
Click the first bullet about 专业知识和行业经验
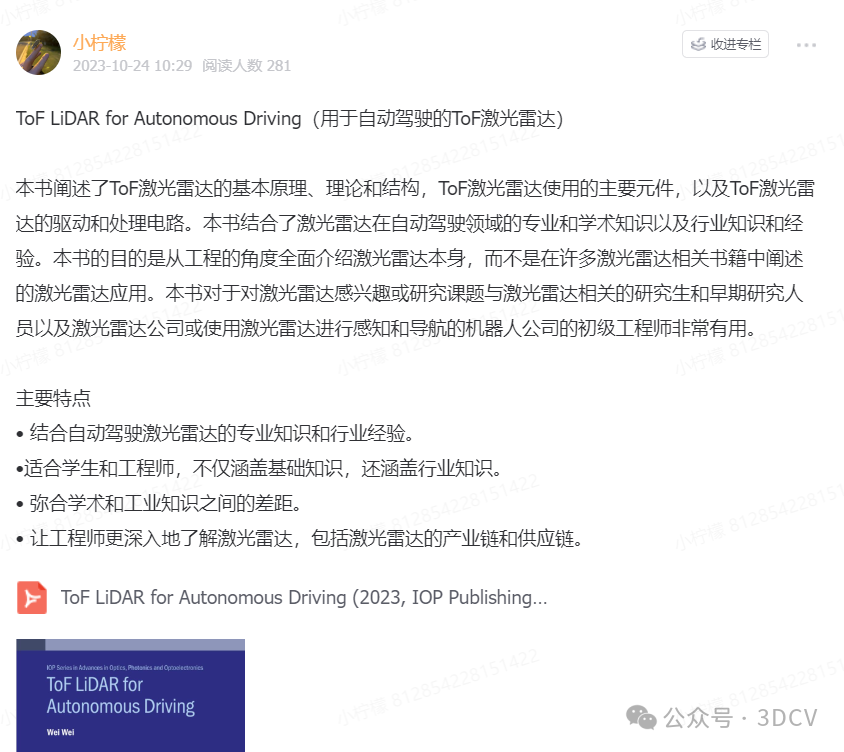(215, 433)
